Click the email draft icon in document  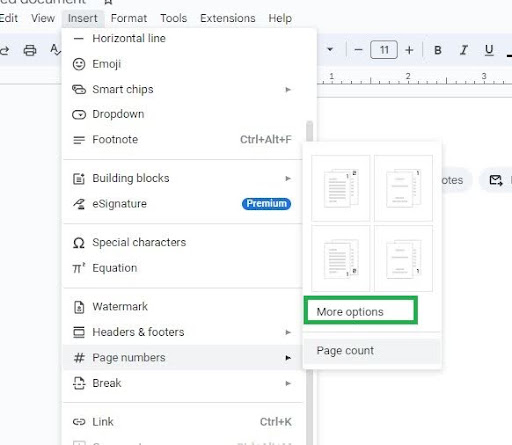[x=496, y=180]
